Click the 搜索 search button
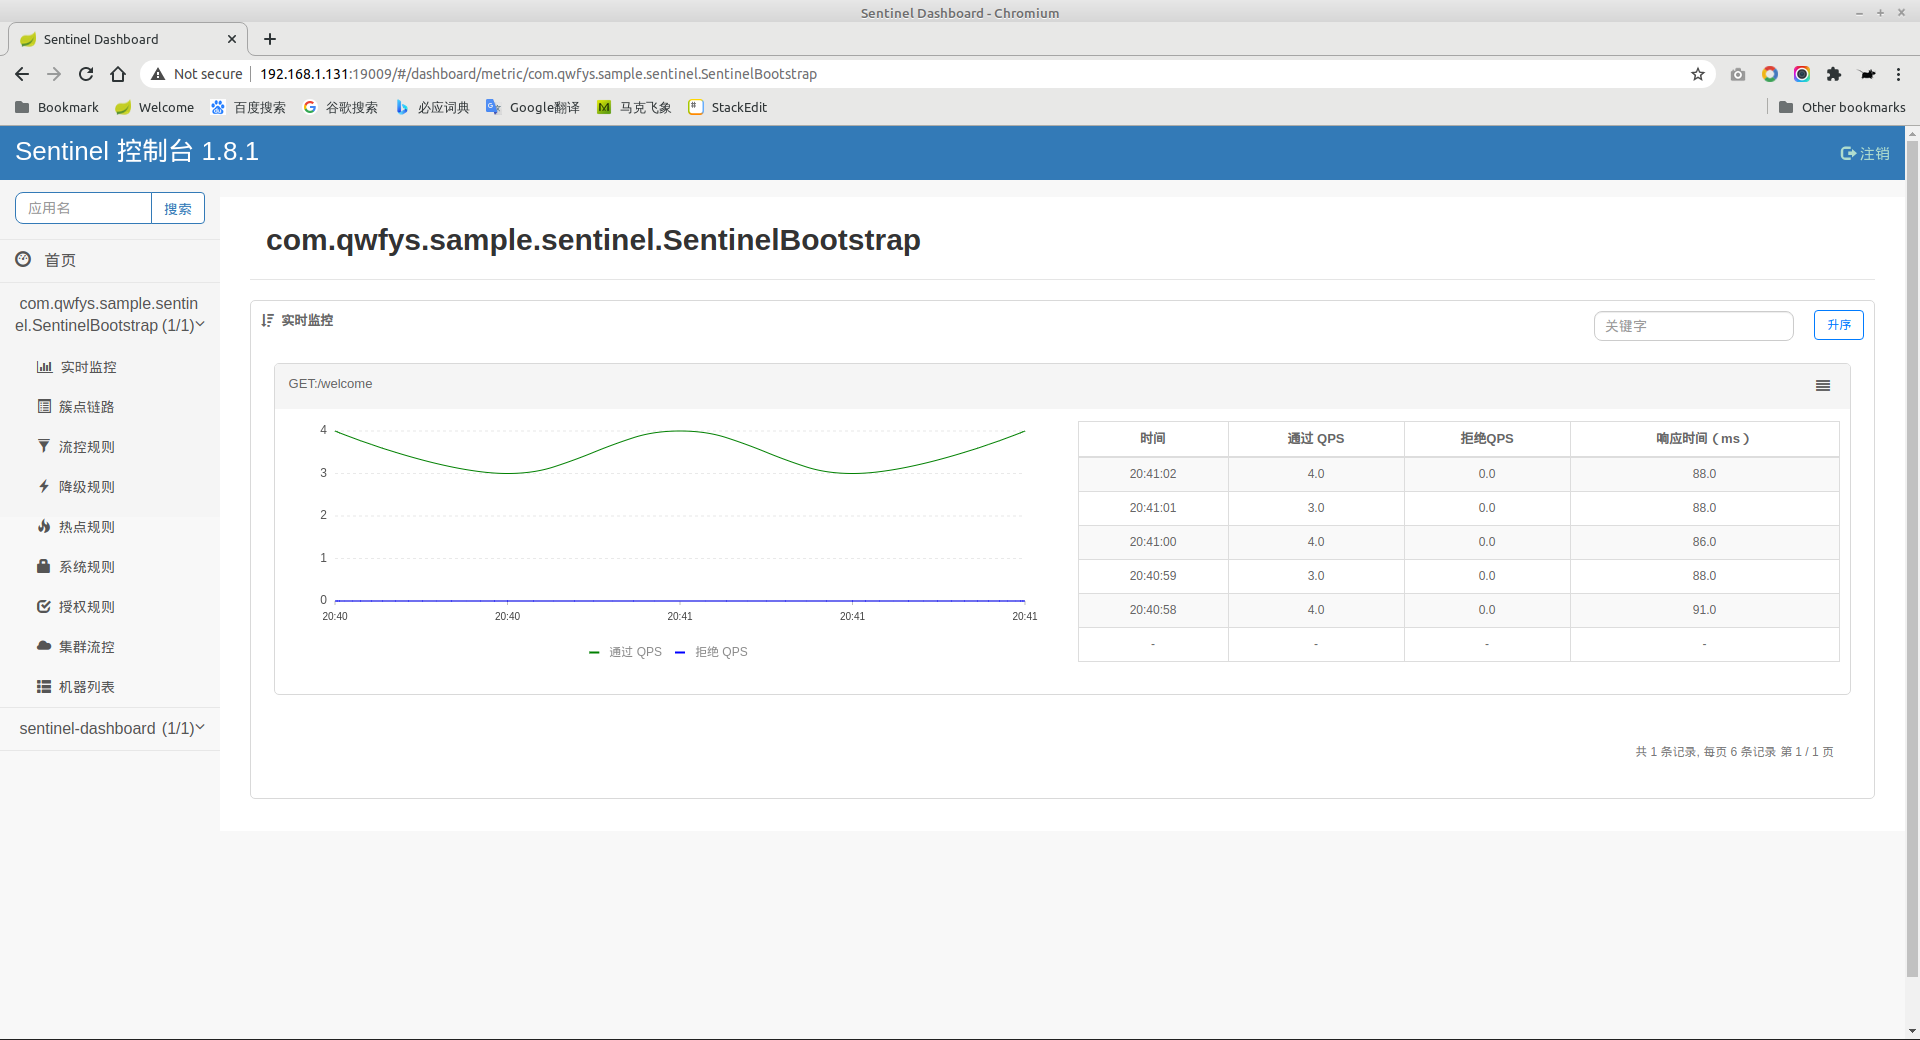 coord(178,208)
